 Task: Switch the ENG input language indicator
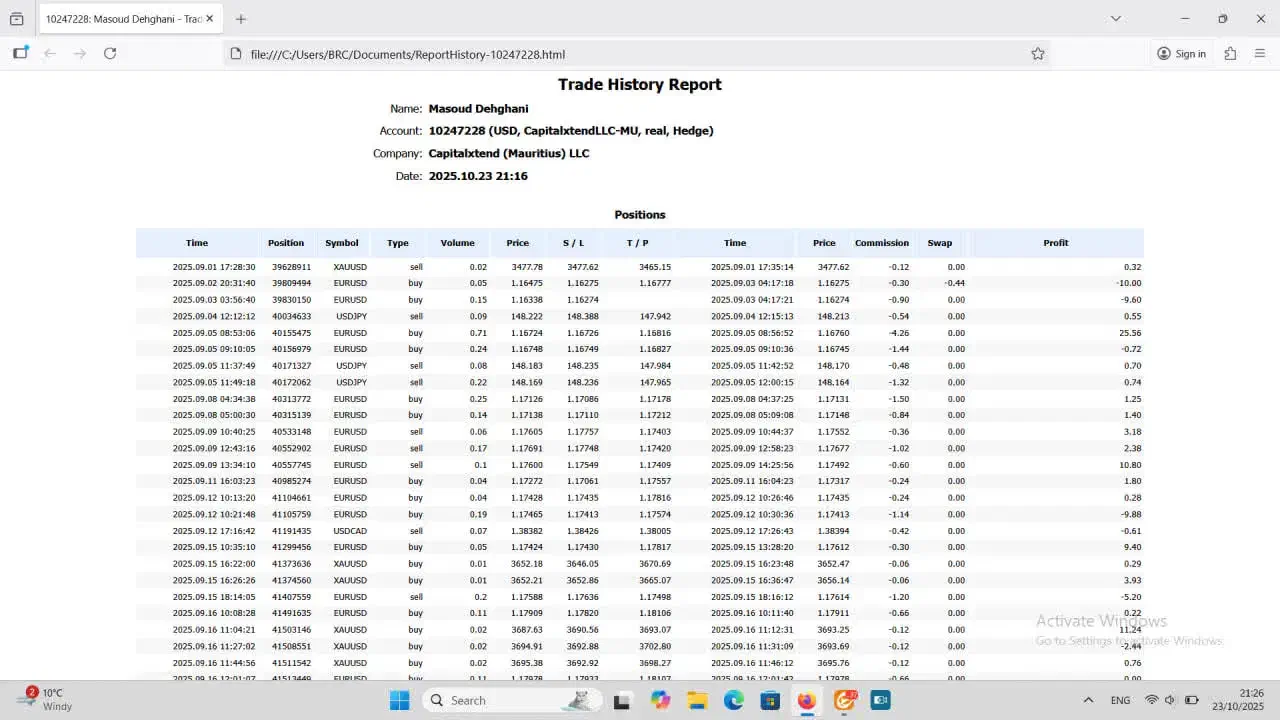coord(1121,701)
